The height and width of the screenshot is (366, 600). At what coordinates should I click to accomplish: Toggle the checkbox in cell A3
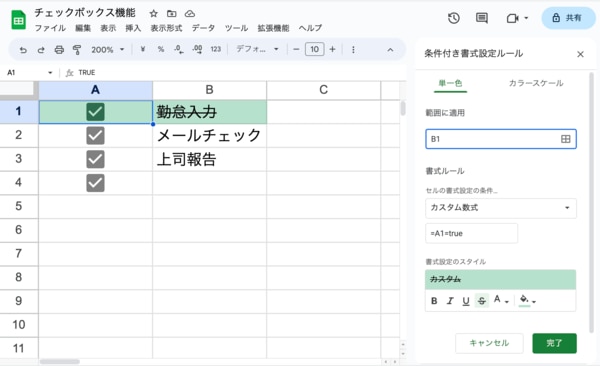[95, 159]
